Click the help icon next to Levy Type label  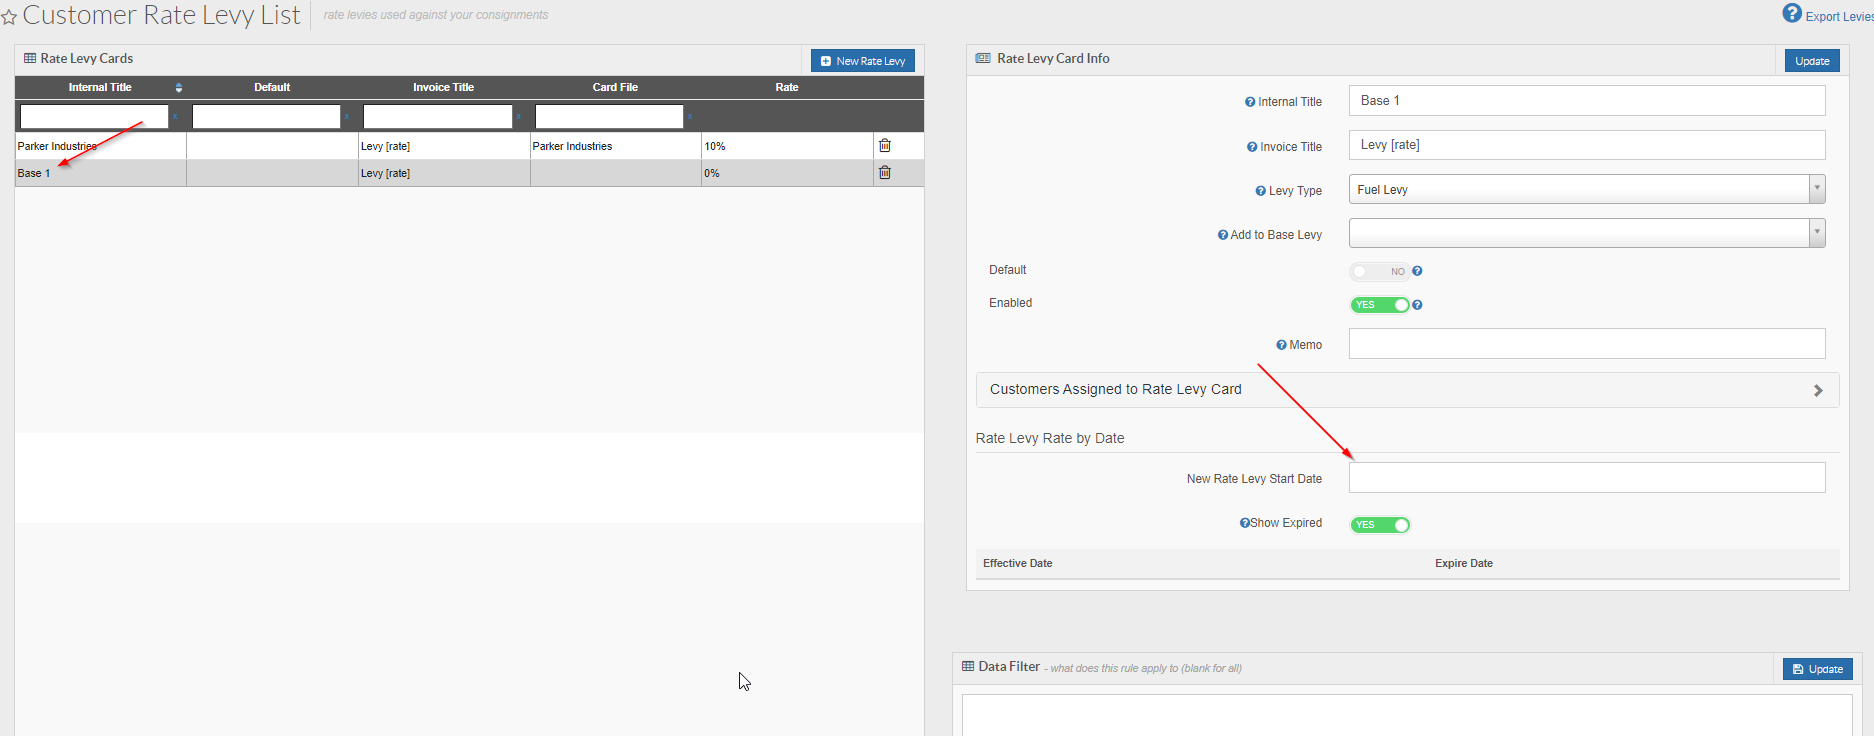pyautogui.click(x=1261, y=191)
